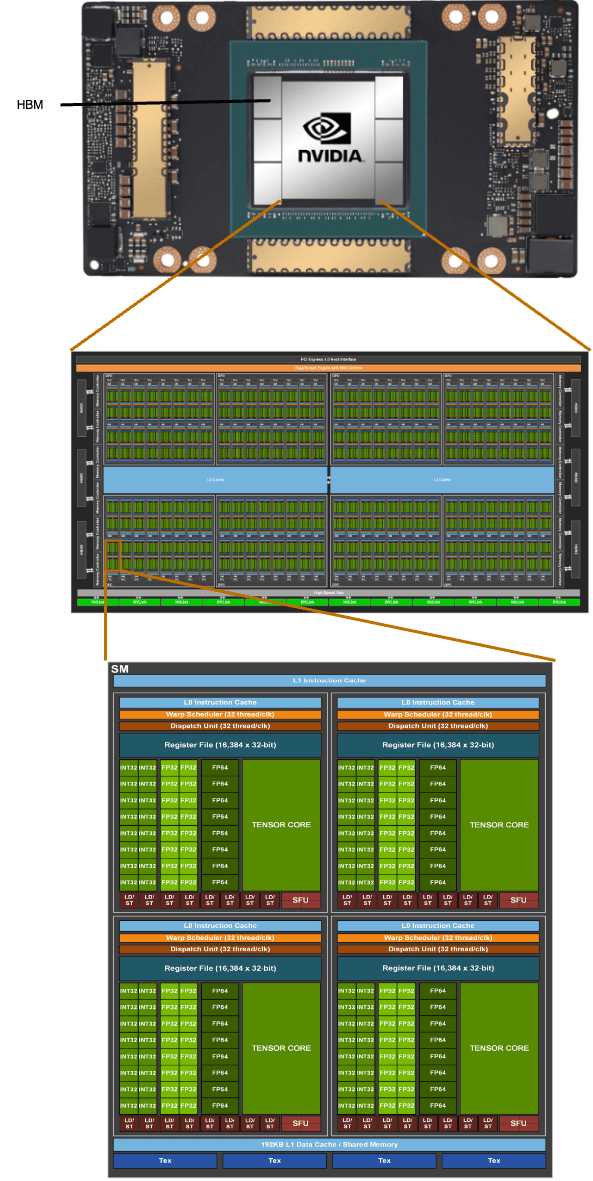Click lower-right Warp Scheduler (32 thread/clk) bar
The width and height of the screenshot is (593, 1181).
(x=438, y=938)
